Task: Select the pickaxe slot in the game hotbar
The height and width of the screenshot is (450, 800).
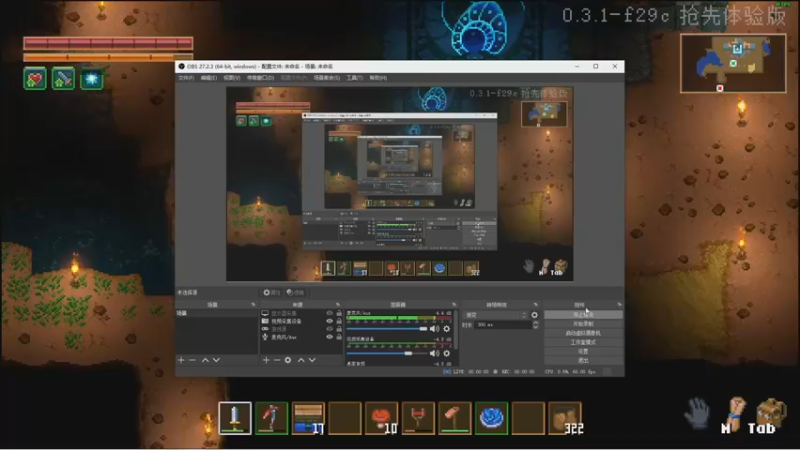Action: 271,418
